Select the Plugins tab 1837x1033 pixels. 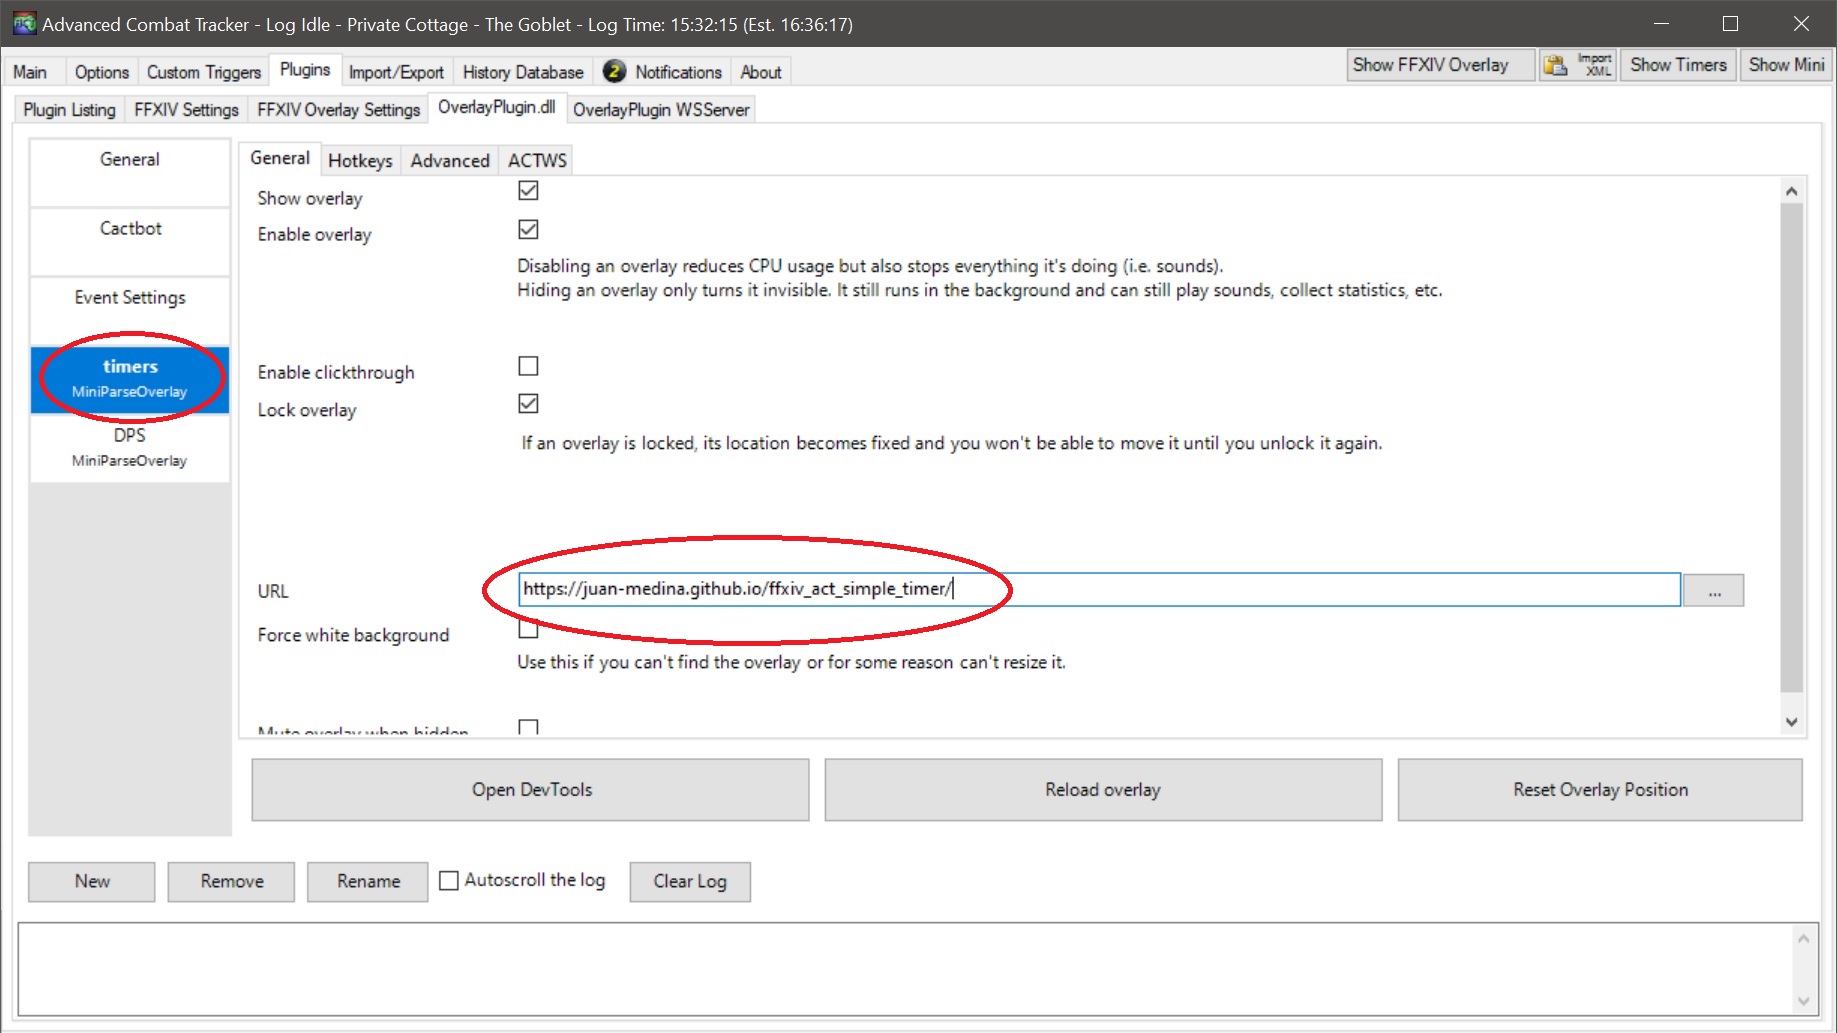coord(305,70)
